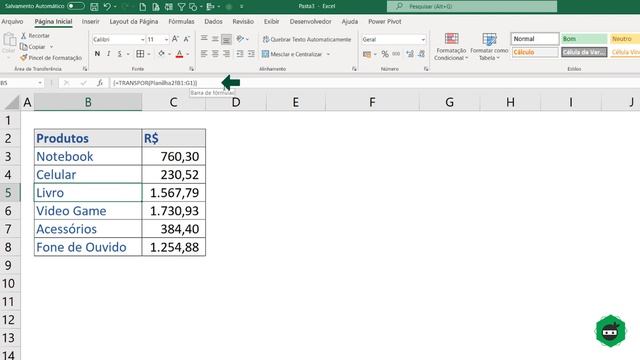This screenshot has width=640, height=360.
Task: Open the font size dropdown
Action: (x=166, y=40)
